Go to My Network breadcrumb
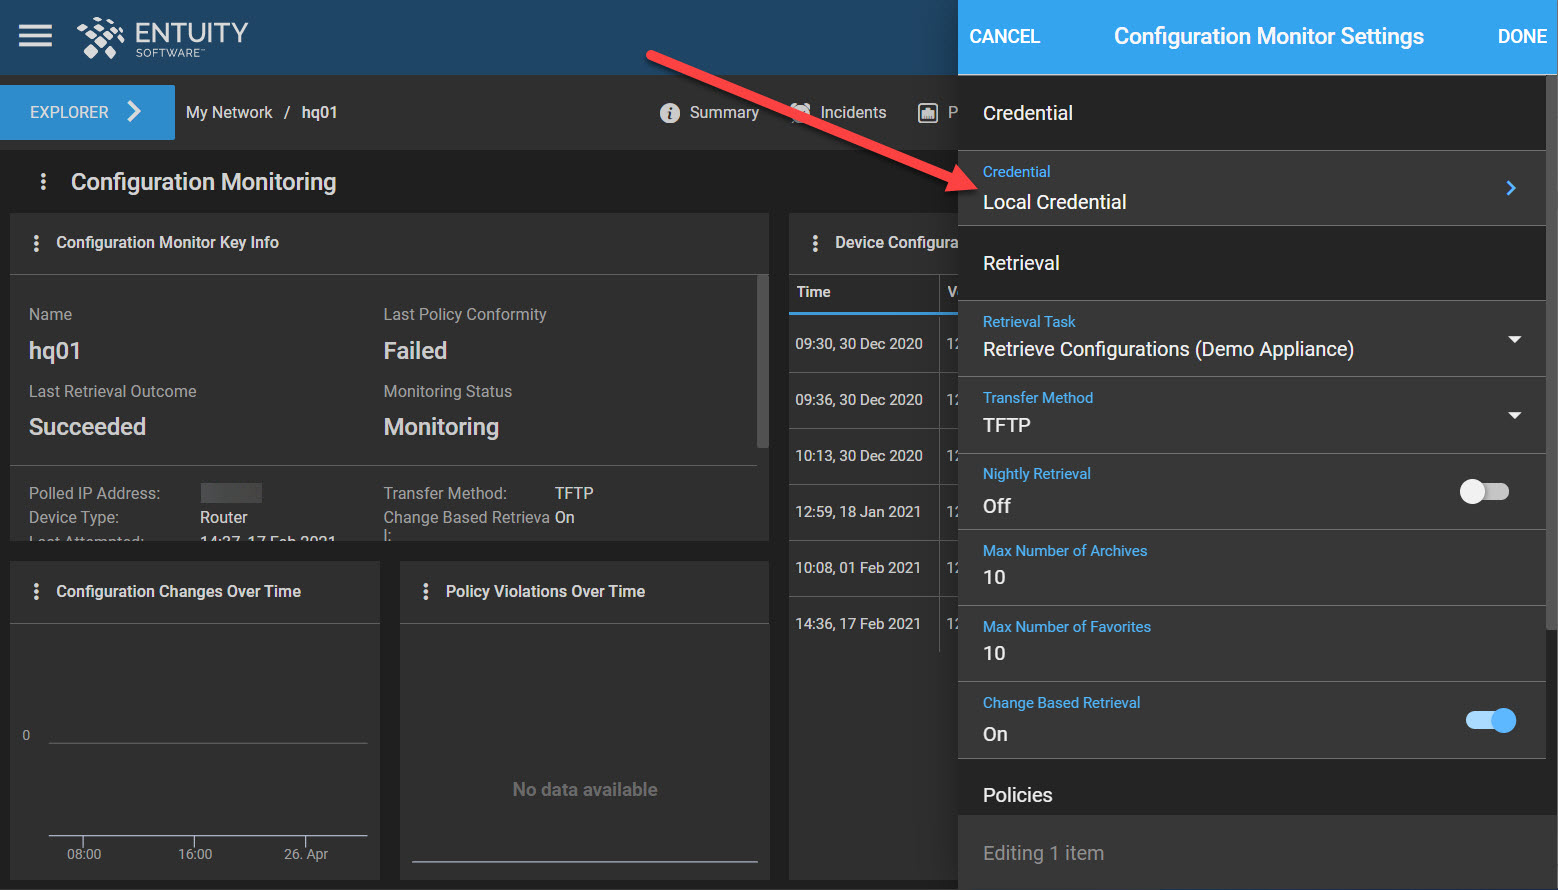The image size is (1558, 890). point(229,112)
